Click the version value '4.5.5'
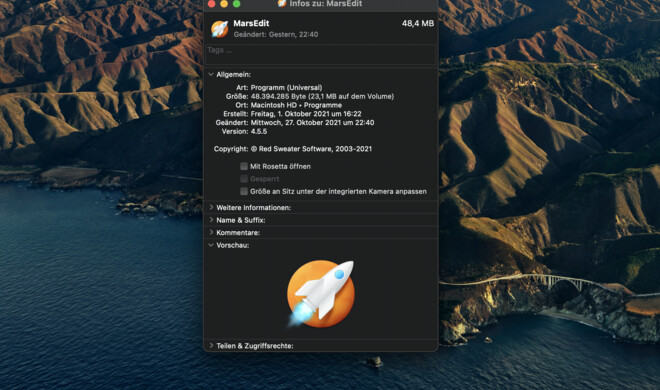660x390 pixels. (x=259, y=132)
